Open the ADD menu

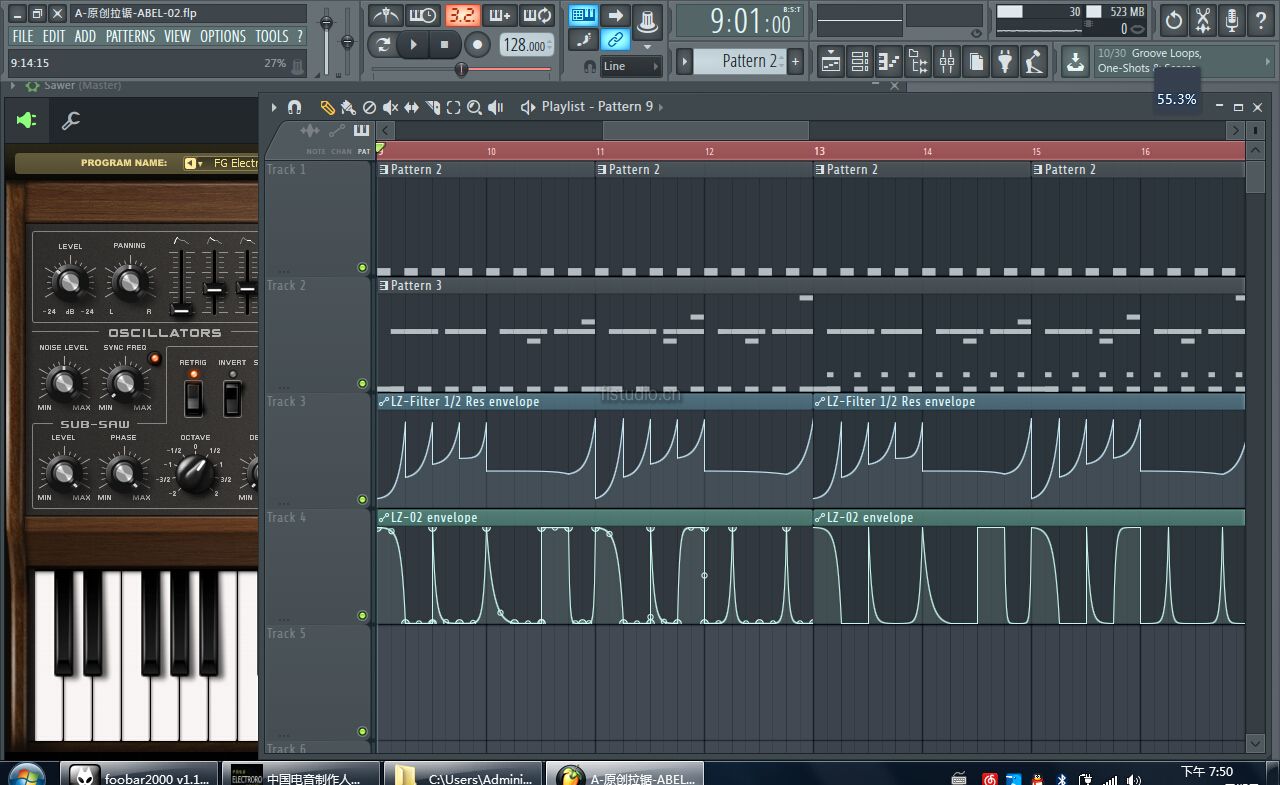tap(86, 36)
